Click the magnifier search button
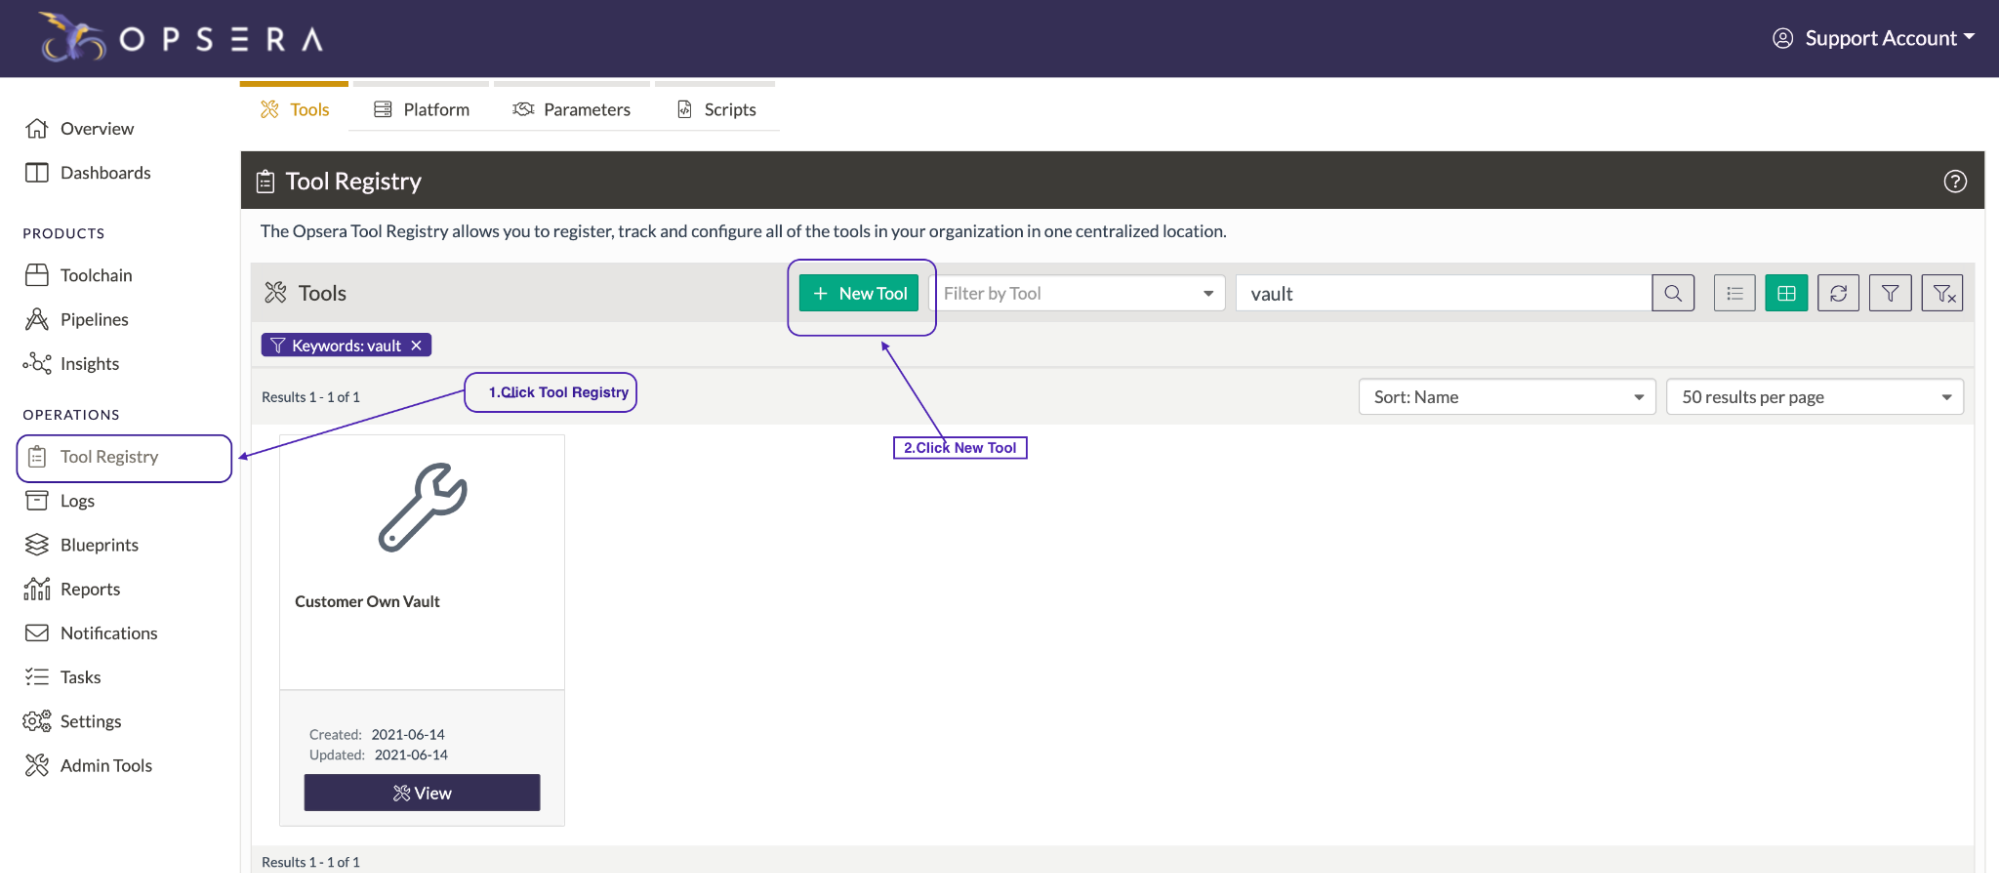This screenshot has width=1999, height=873. click(1673, 293)
